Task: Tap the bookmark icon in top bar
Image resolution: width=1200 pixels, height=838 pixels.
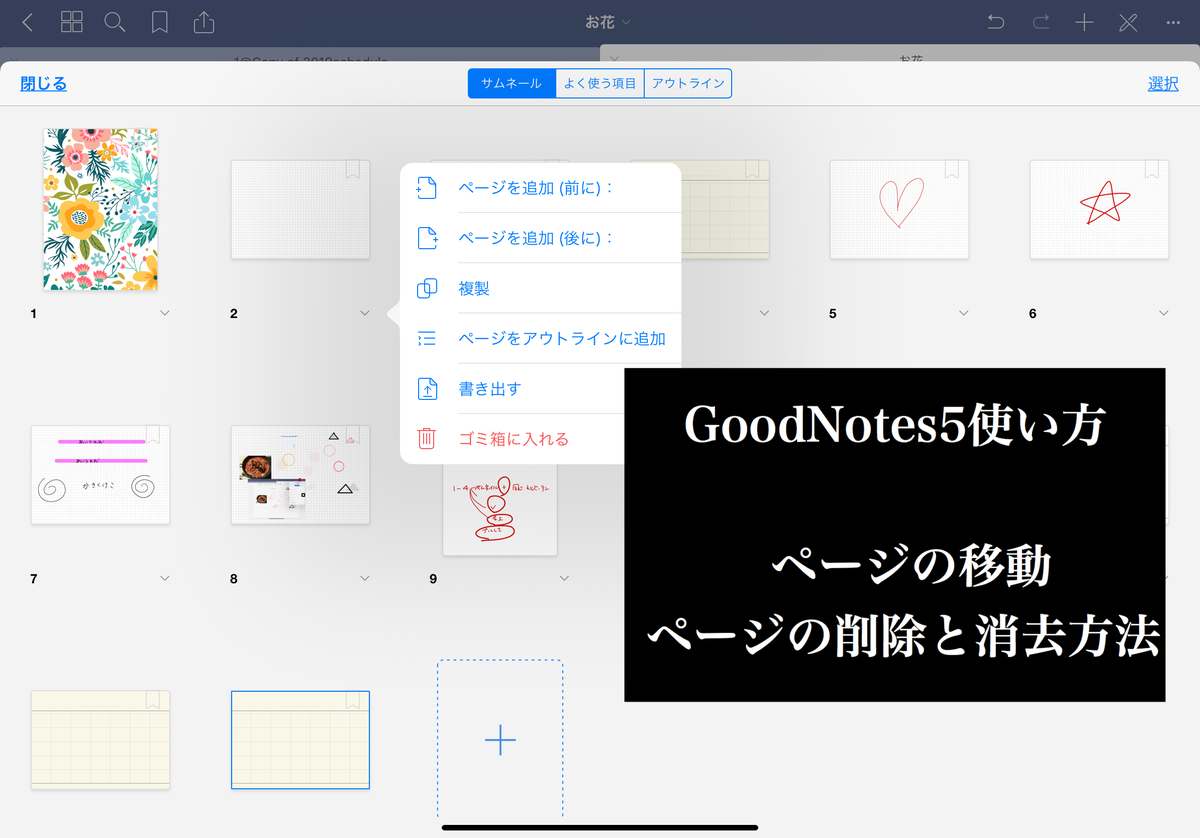Action: pyautogui.click(x=159, y=22)
